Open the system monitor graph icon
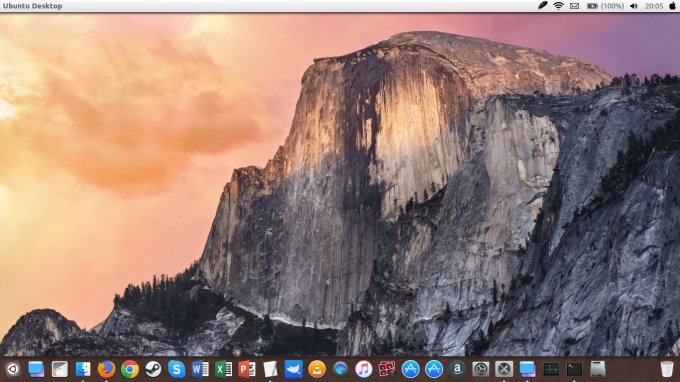The width and height of the screenshot is (680, 382). tap(551, 369)
